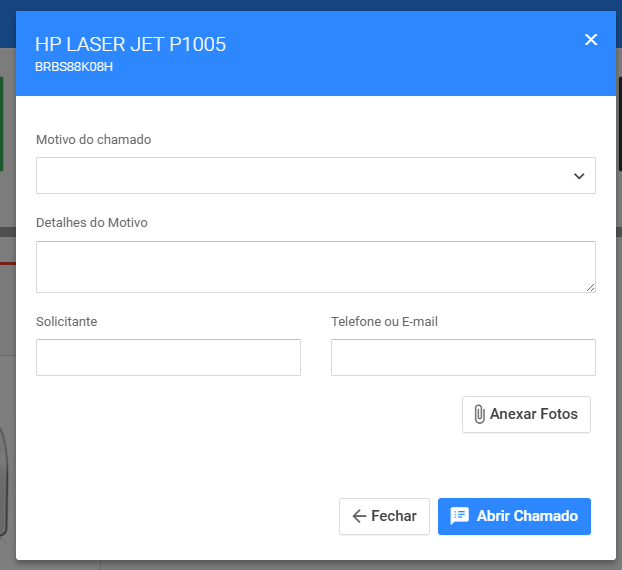The width and height of the screenshot is (622, 570).
Task: Expand the chevron arrow in Motivo field
Action: point(578,176)
